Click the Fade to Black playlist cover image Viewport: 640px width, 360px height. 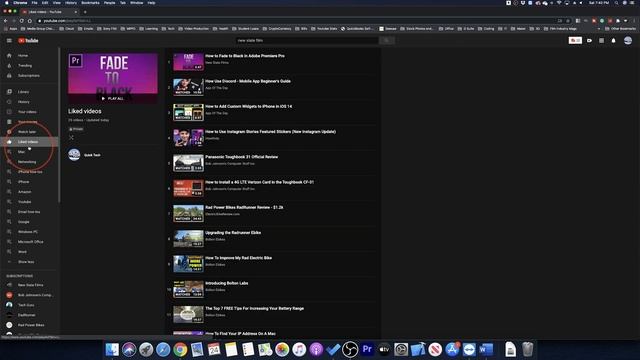coord(113,78)
